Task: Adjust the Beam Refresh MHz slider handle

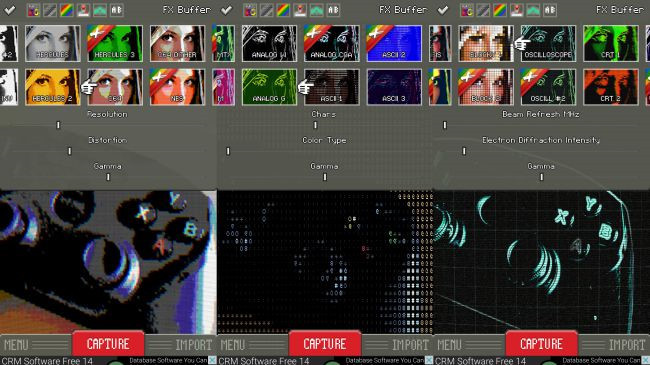Action: (x=445, y=125)
